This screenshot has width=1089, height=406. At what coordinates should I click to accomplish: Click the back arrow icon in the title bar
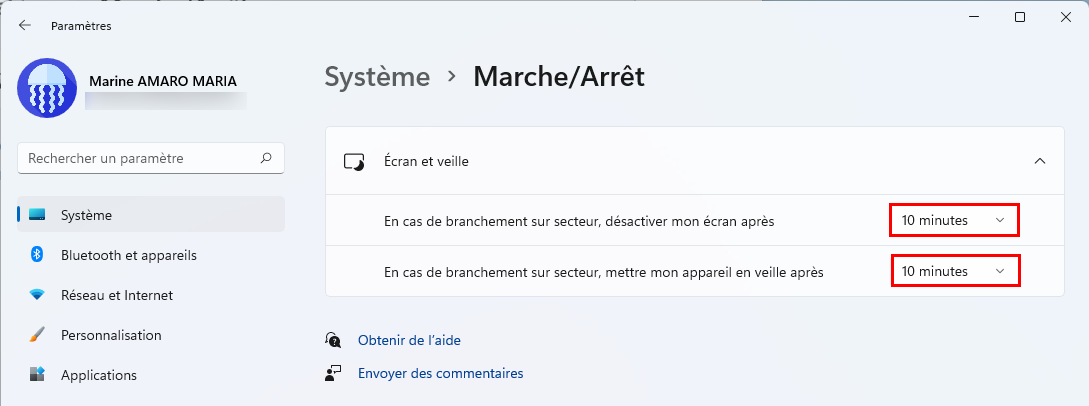(x=25, y=26)
